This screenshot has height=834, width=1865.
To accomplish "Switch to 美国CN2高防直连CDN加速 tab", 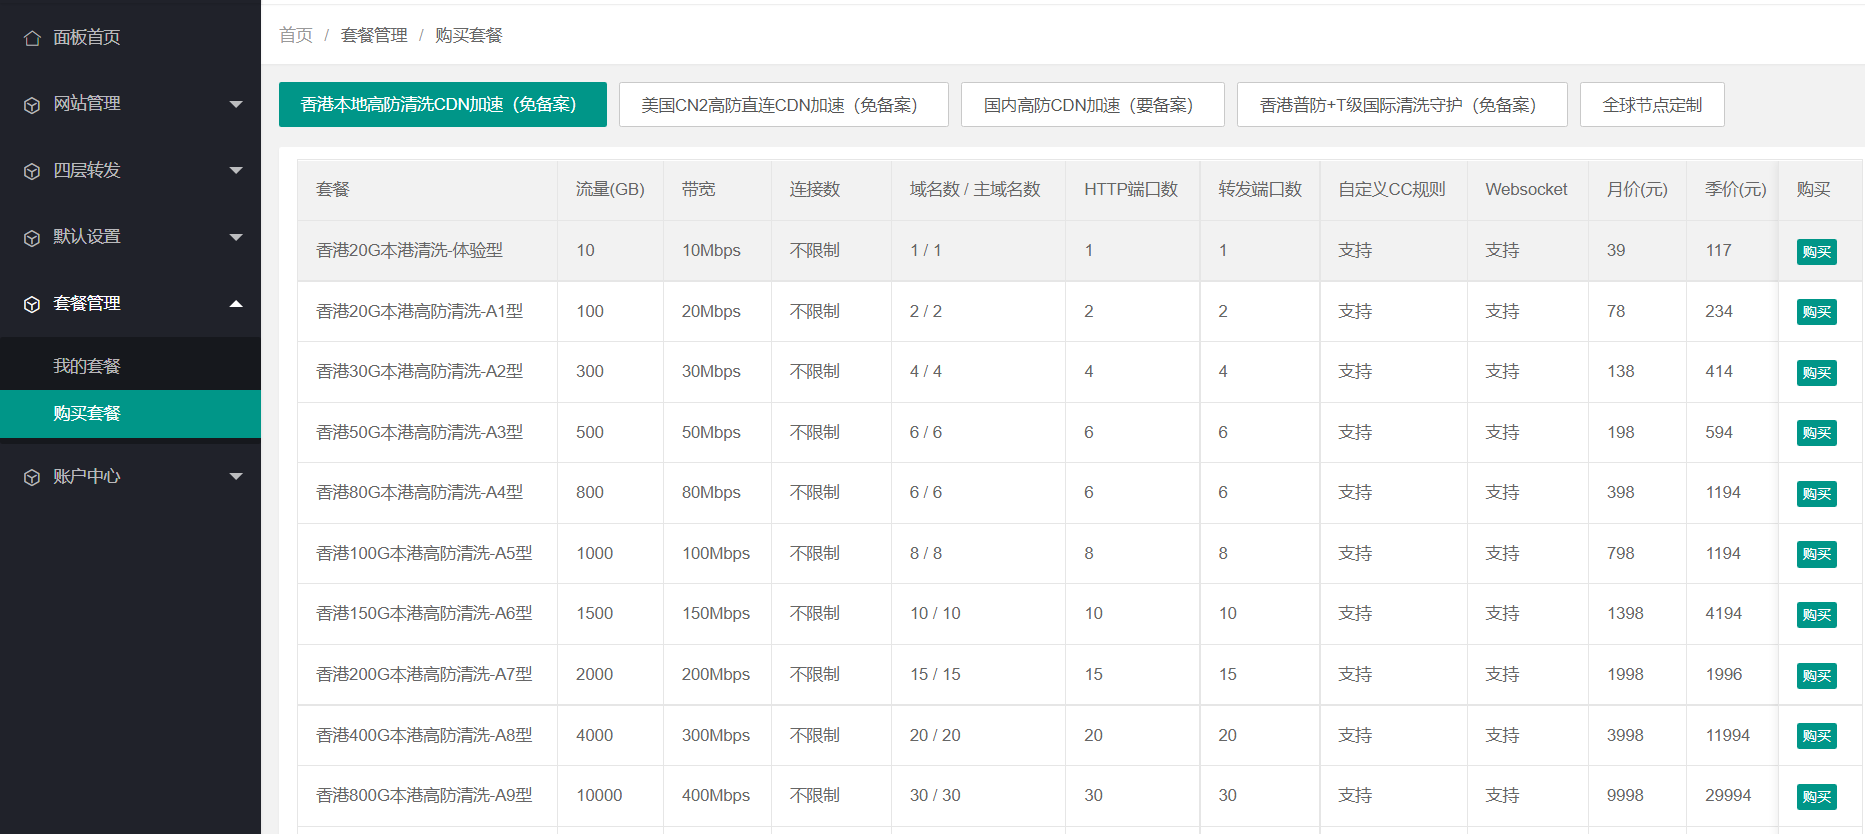I will tap(784, 104).
